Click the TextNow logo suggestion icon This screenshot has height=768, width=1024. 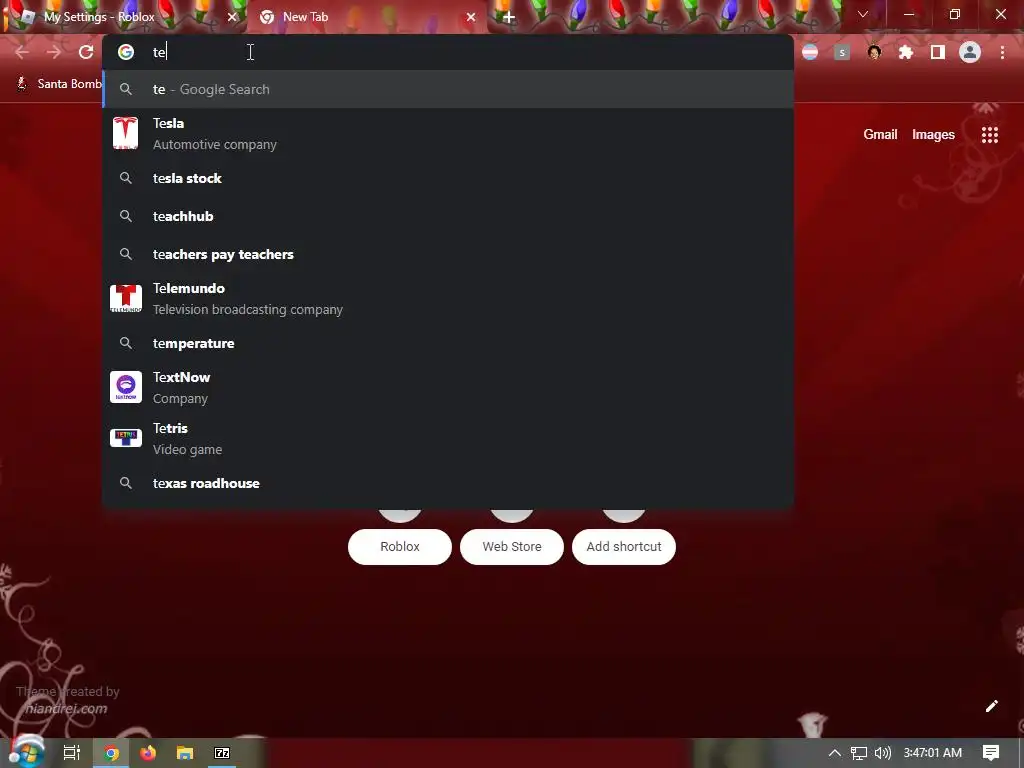pyautogui.click(x=125, y=387)
